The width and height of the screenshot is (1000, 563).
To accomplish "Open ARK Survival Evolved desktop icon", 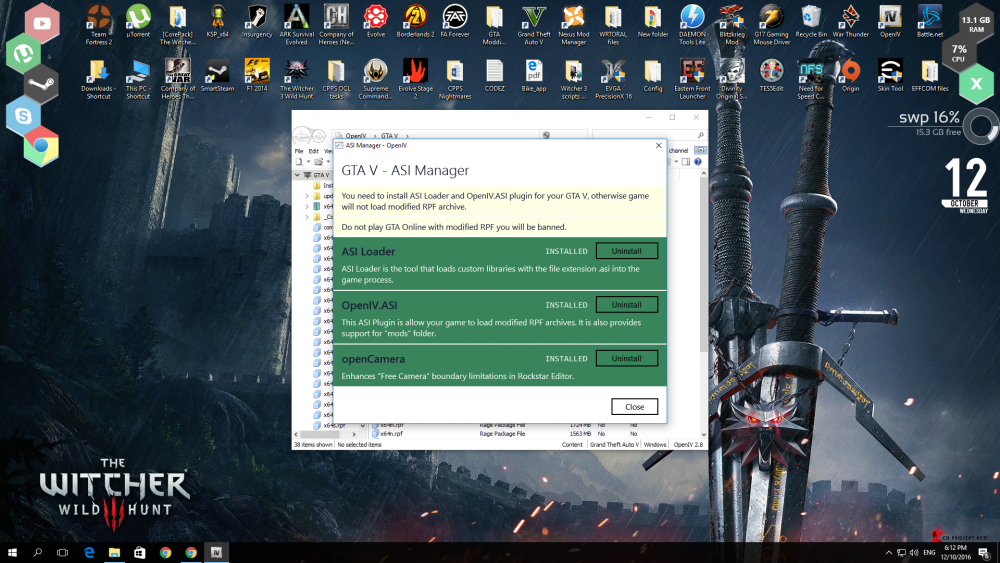I will click(297, 26).
